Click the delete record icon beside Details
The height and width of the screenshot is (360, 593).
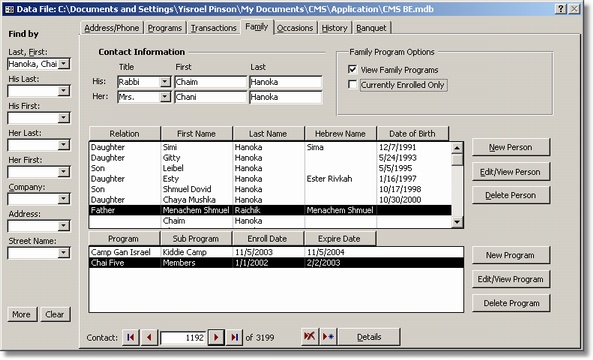tap(310, 336)
